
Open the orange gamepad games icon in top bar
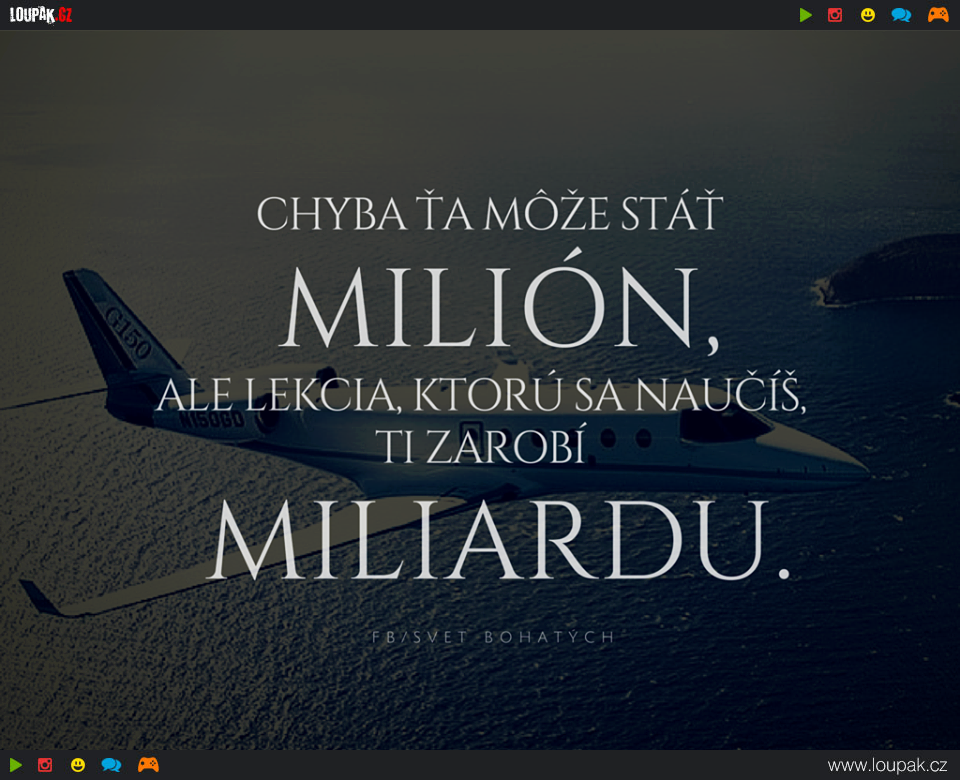(x=938, y=15)
